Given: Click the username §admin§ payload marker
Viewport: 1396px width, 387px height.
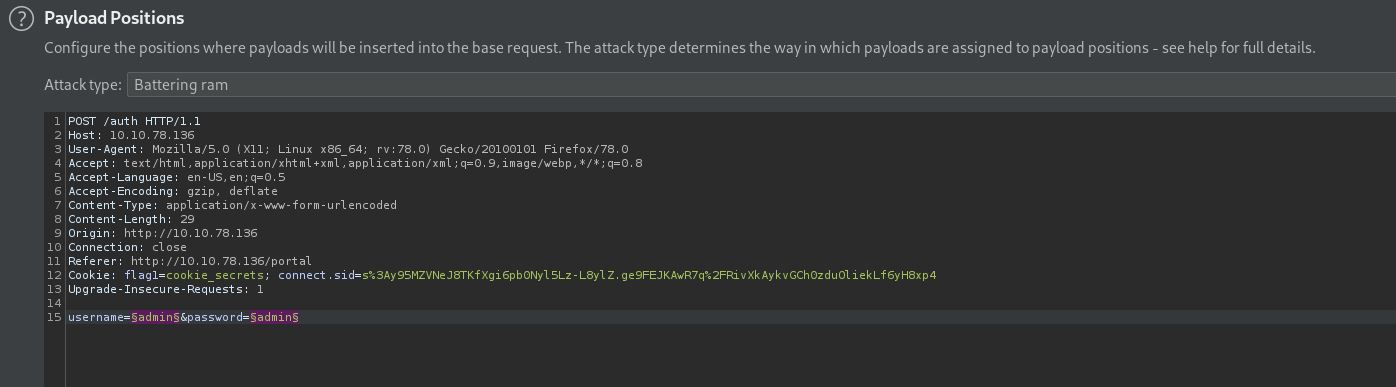Looking at the screenshot, I should pyautogui.click(x=155, y=317).
